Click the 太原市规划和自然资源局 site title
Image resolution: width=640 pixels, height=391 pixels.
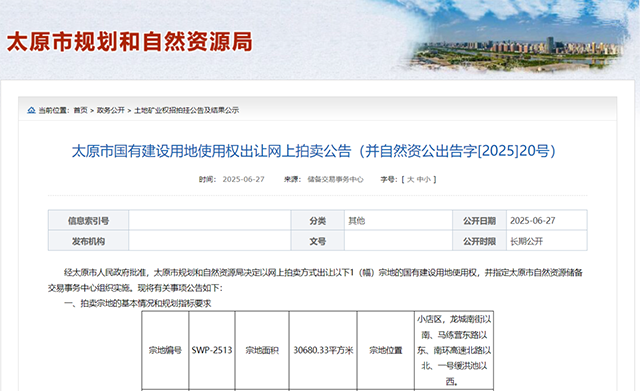[x=130, y=42]
